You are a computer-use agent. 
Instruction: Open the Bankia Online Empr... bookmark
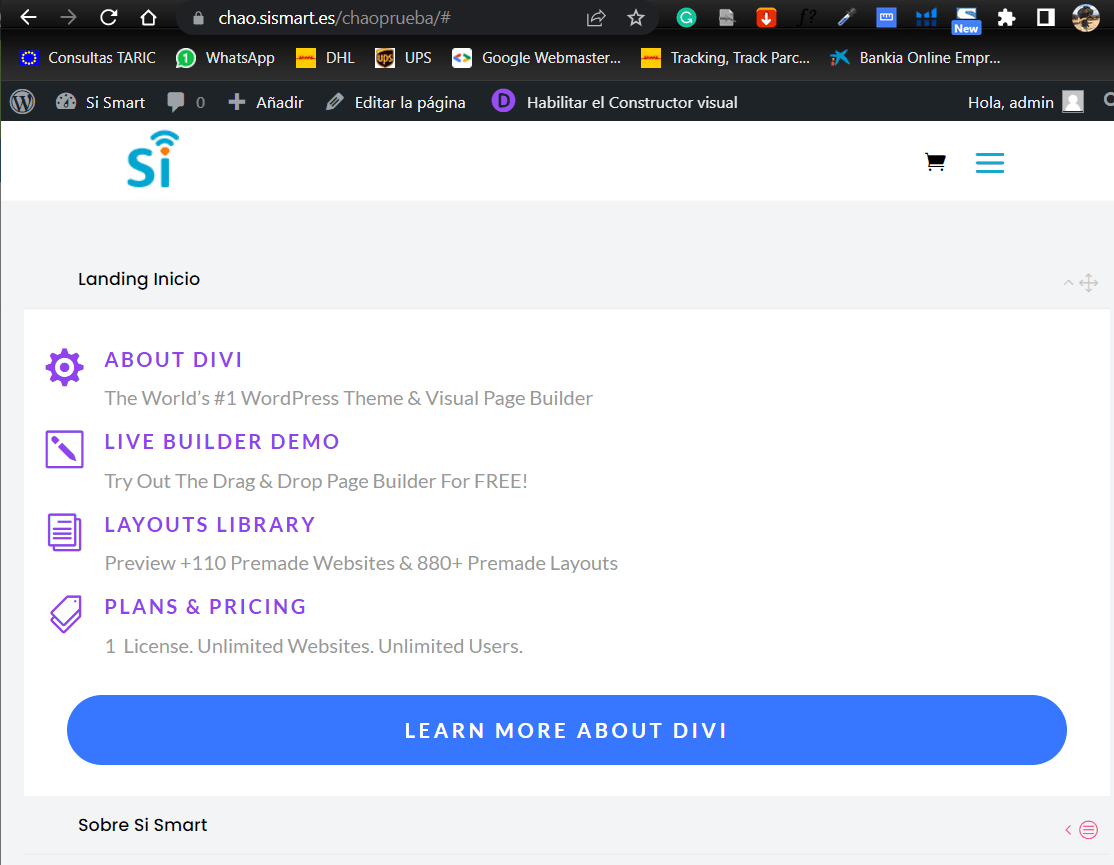click(x=915, y=58)
